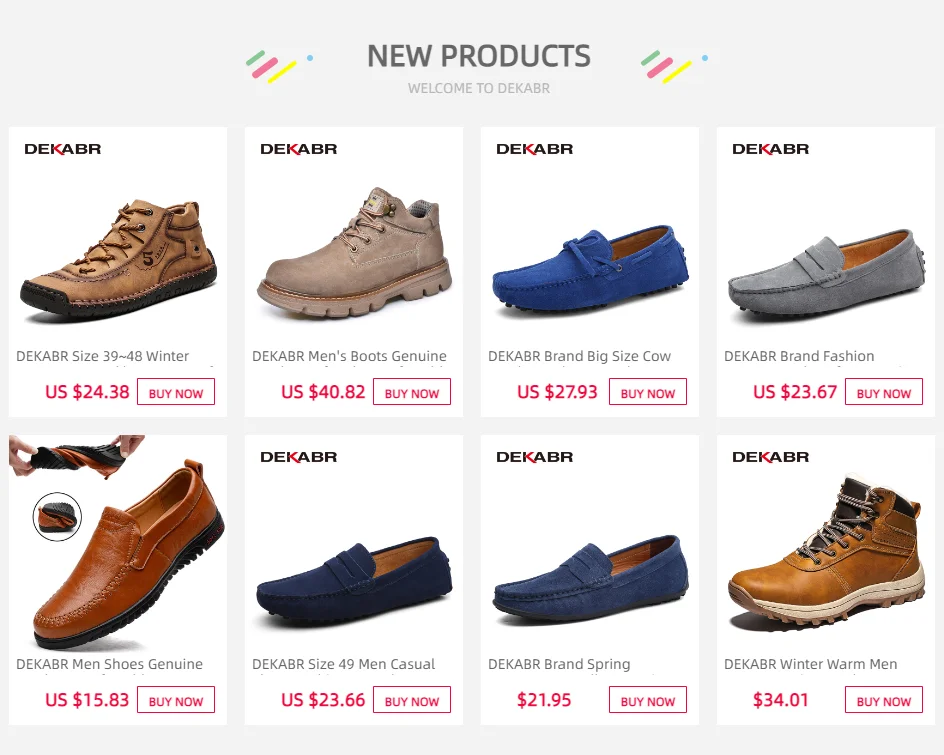
Task: Click the circular folded-shoe inset icon
Action: point(57,517)
